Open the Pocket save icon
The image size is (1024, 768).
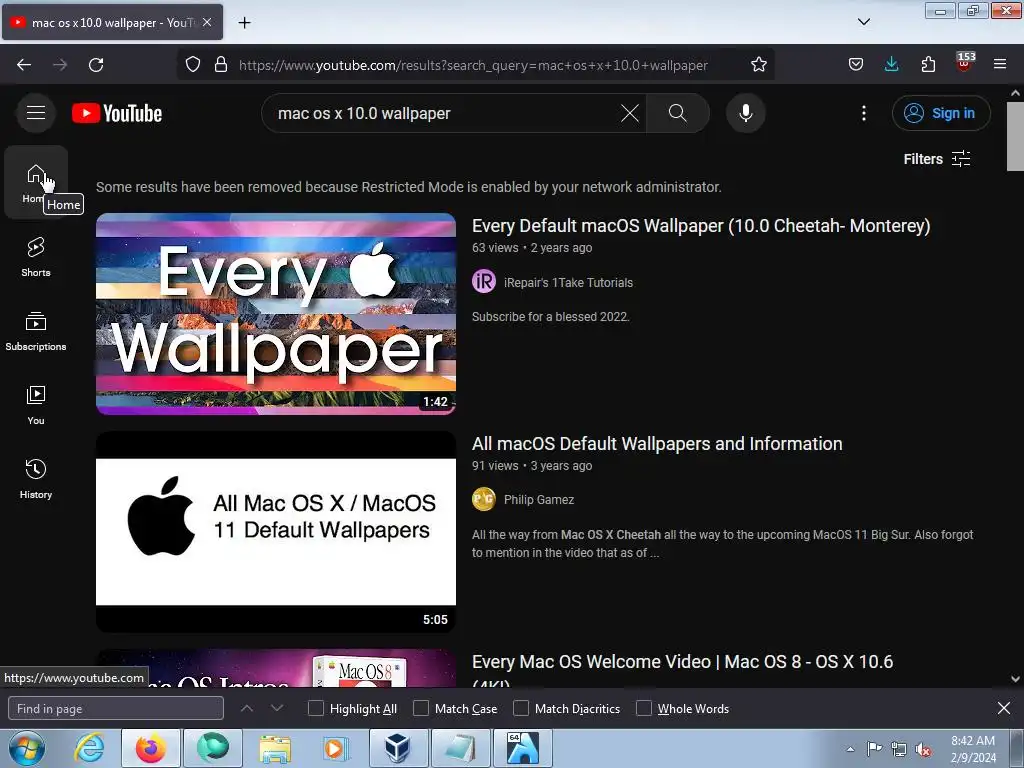point(856,65)
